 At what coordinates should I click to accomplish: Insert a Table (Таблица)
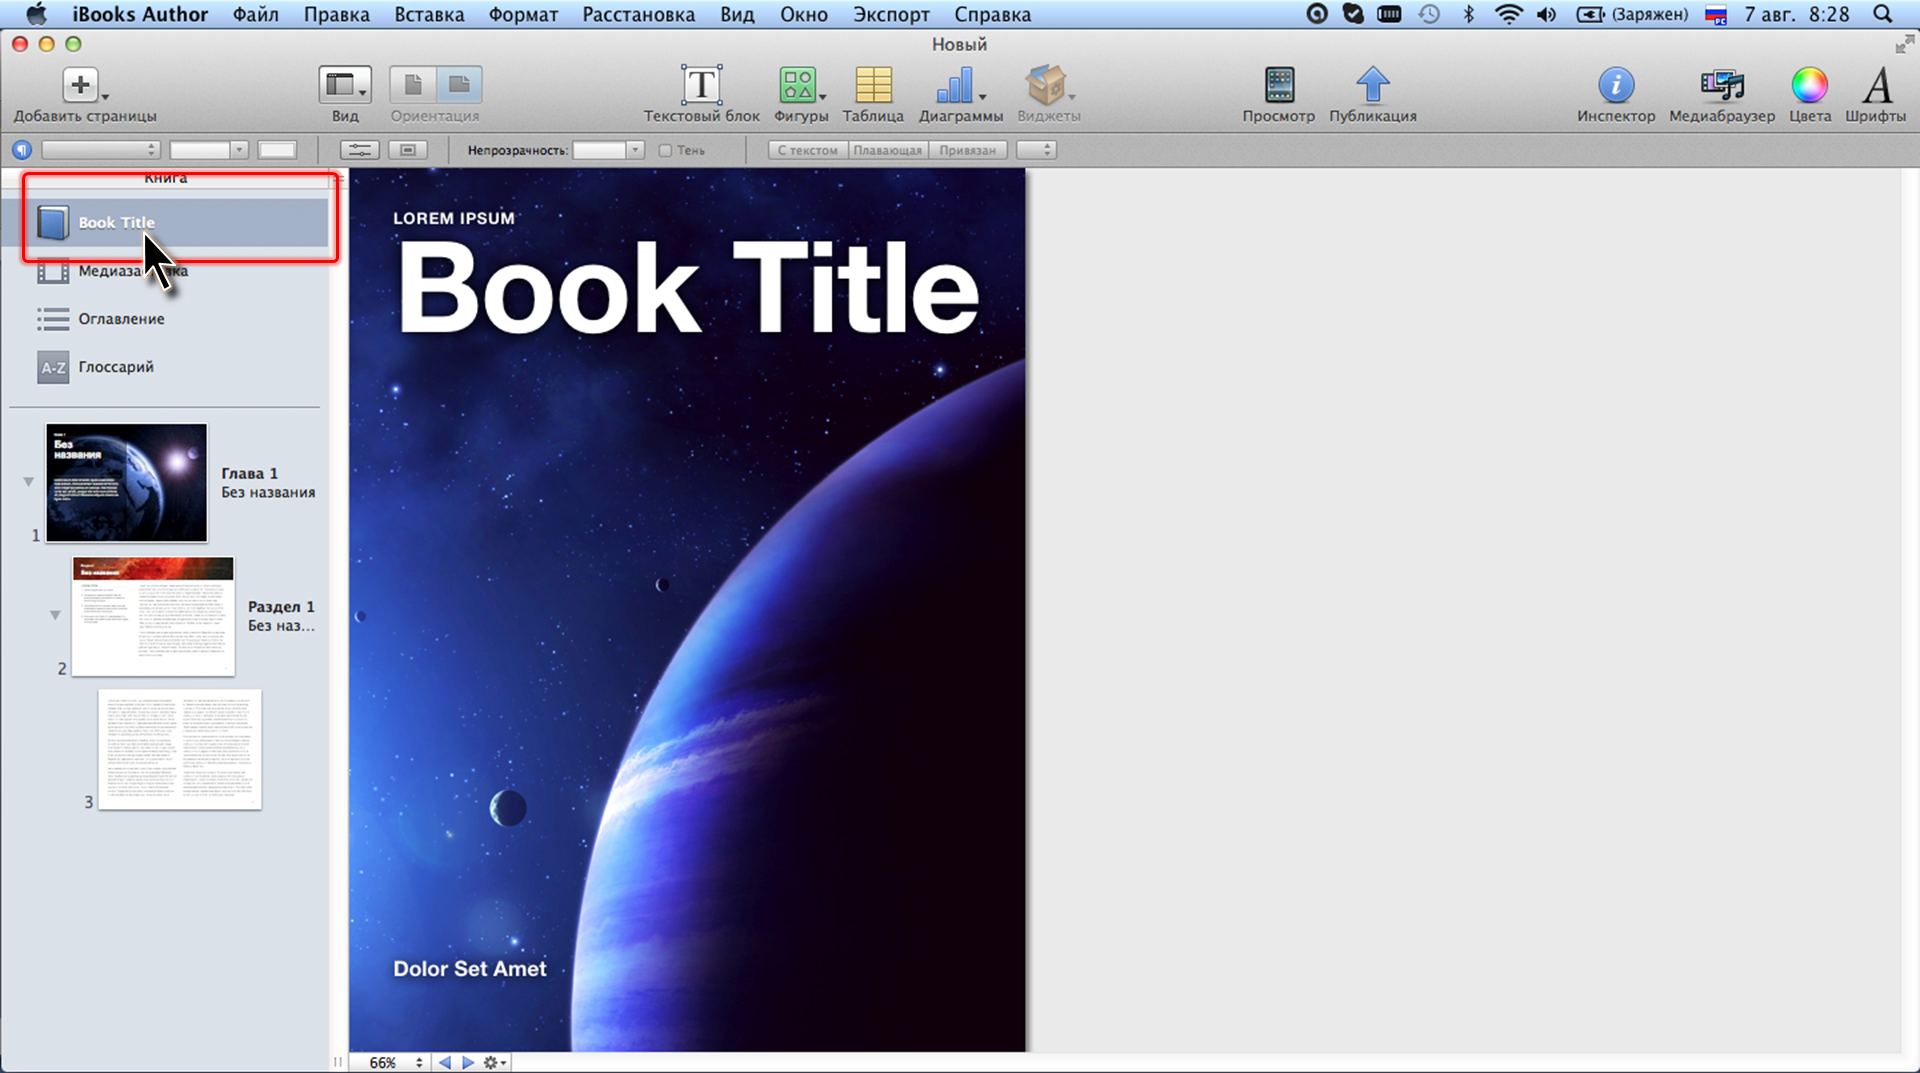[873, 85]
